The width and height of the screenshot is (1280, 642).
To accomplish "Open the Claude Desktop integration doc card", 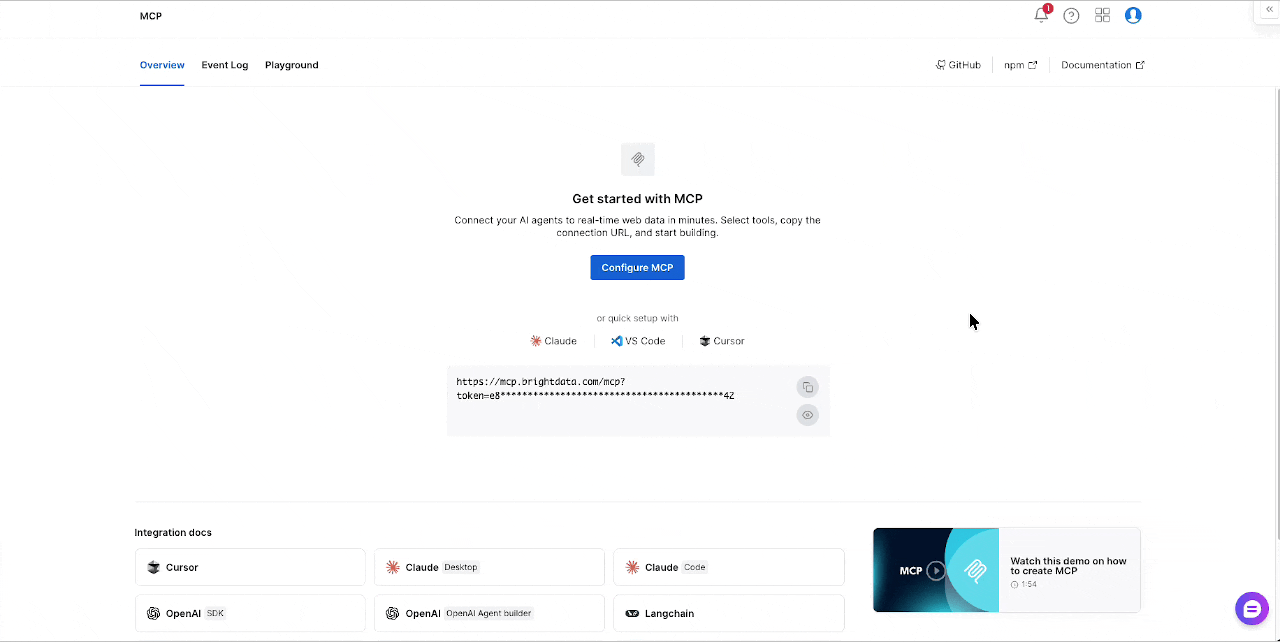I will [489, 567].
